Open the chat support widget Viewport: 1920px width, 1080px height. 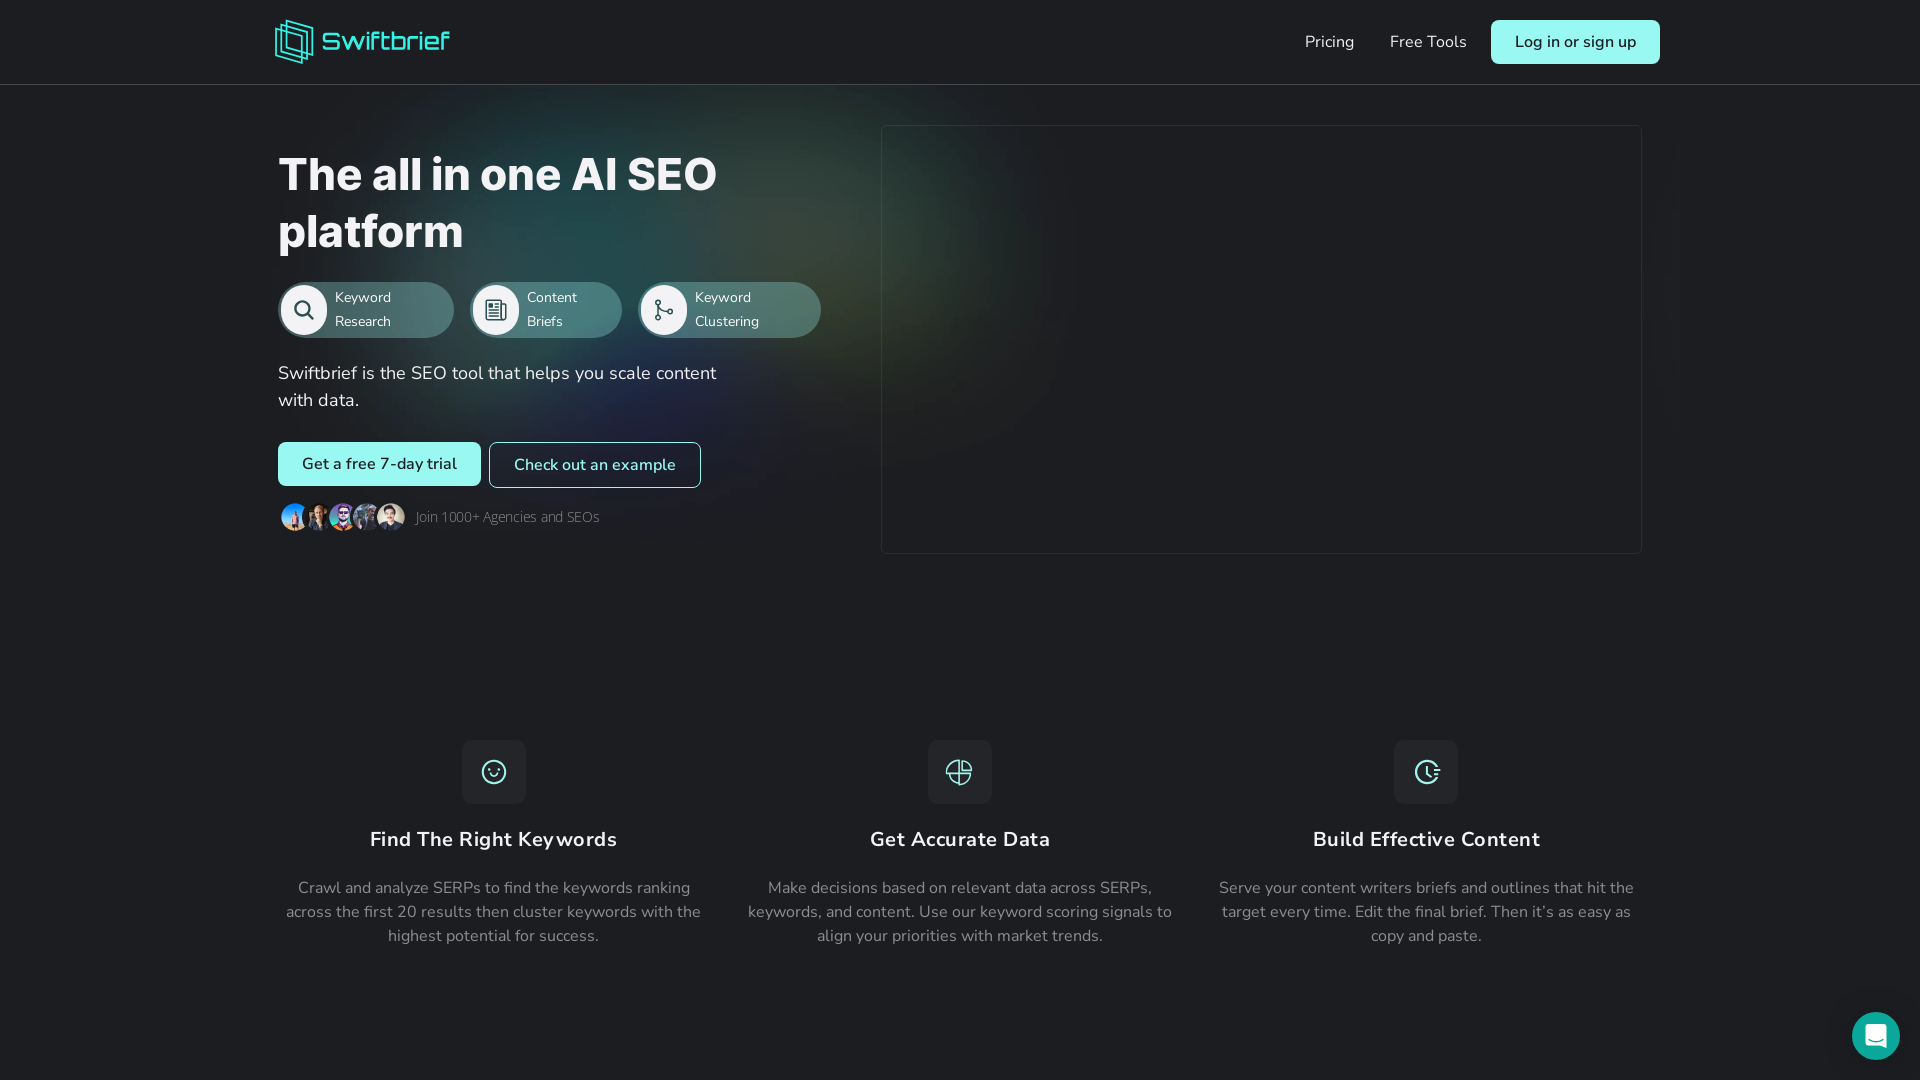pyautogui.click(x=1875, y=1035)
